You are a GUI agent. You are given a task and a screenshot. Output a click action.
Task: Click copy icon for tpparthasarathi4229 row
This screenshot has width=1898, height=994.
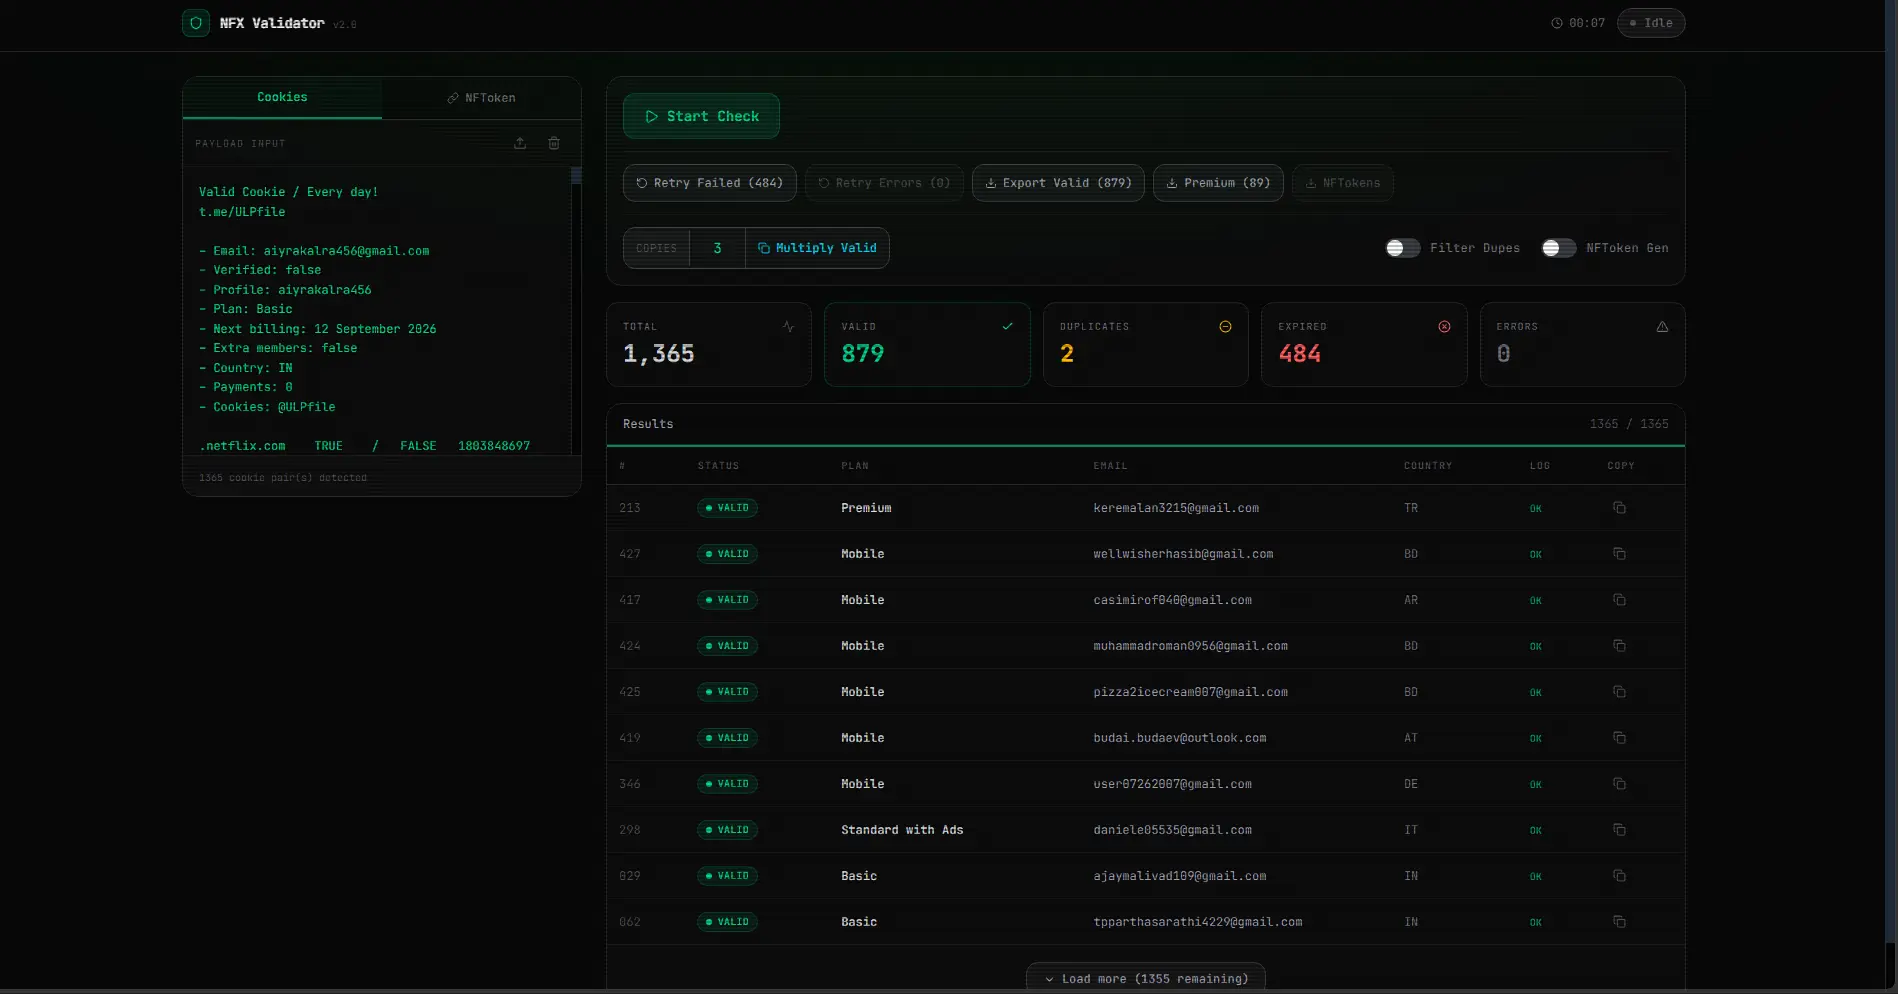coord(1619,922)
